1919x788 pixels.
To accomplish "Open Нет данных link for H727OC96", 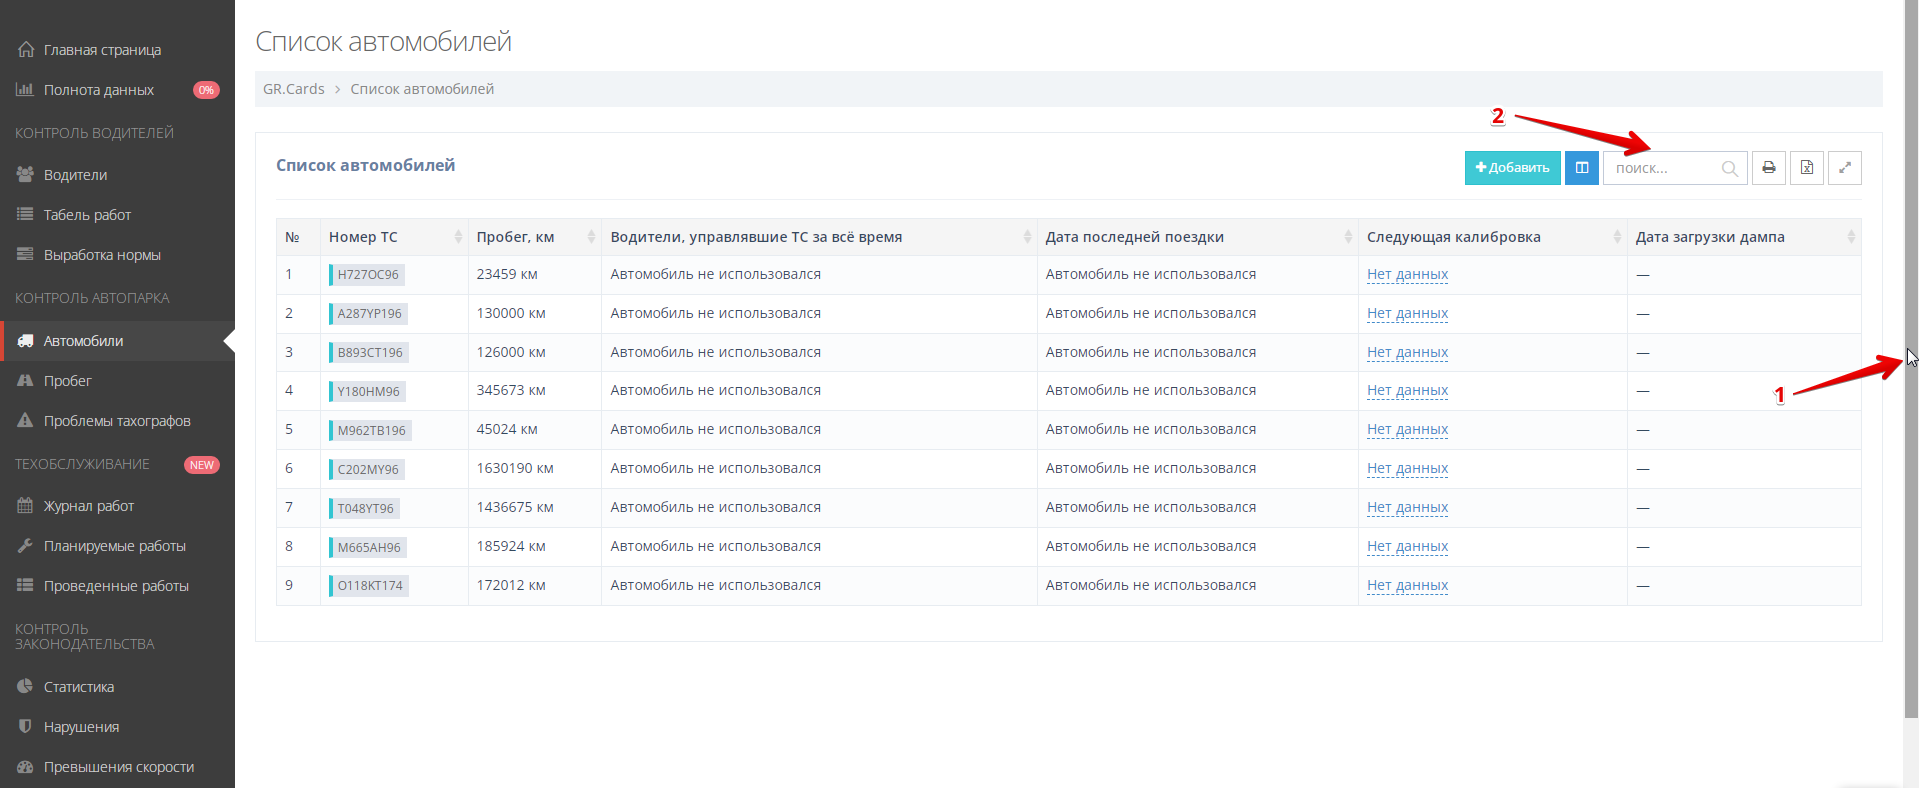I will (1406, 275).
